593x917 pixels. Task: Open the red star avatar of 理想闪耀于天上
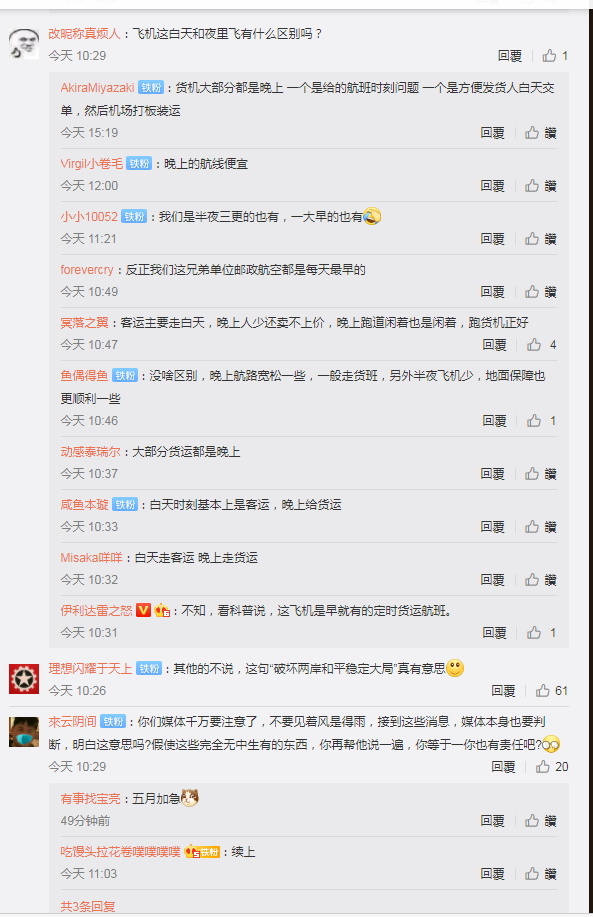point(24,678)
